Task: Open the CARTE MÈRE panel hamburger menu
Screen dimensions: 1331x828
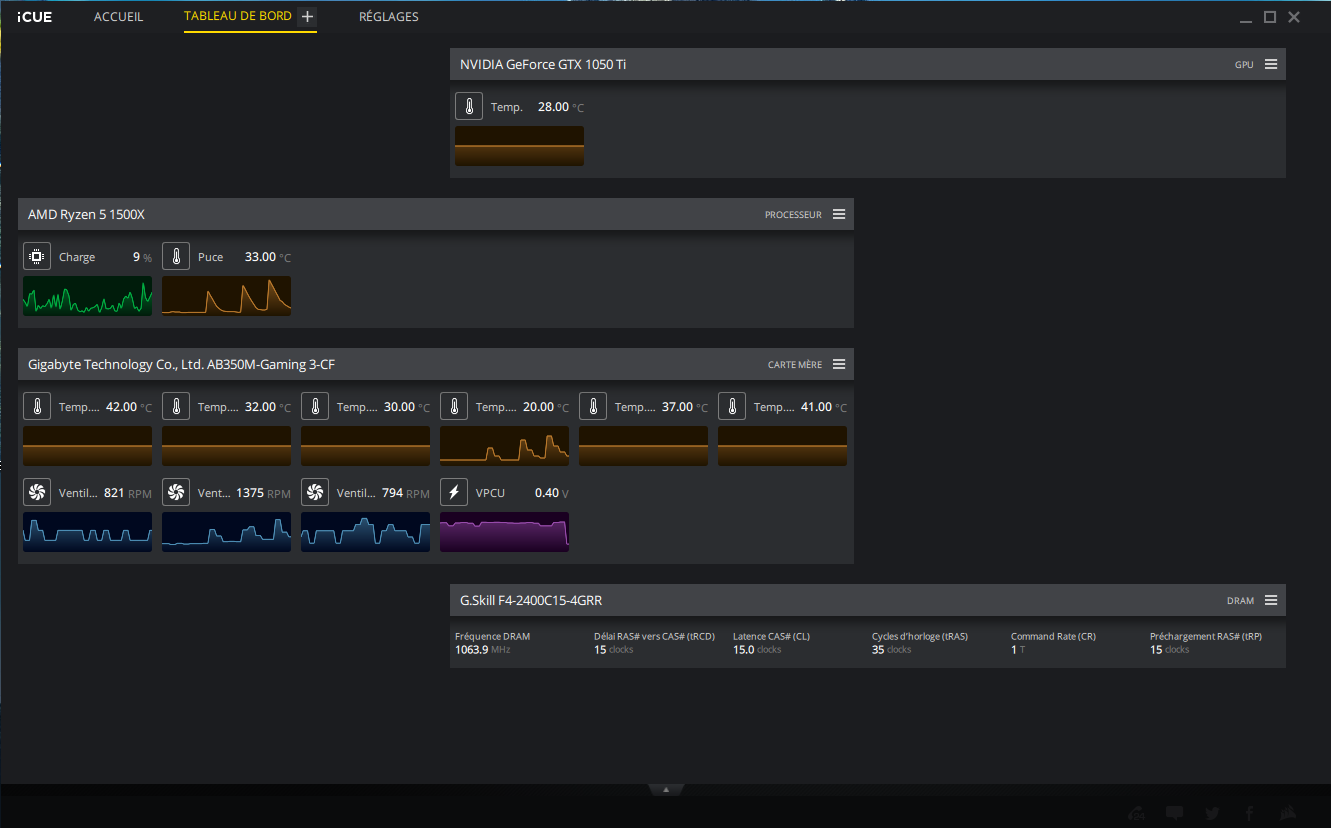Action: [x=839, y=364]
